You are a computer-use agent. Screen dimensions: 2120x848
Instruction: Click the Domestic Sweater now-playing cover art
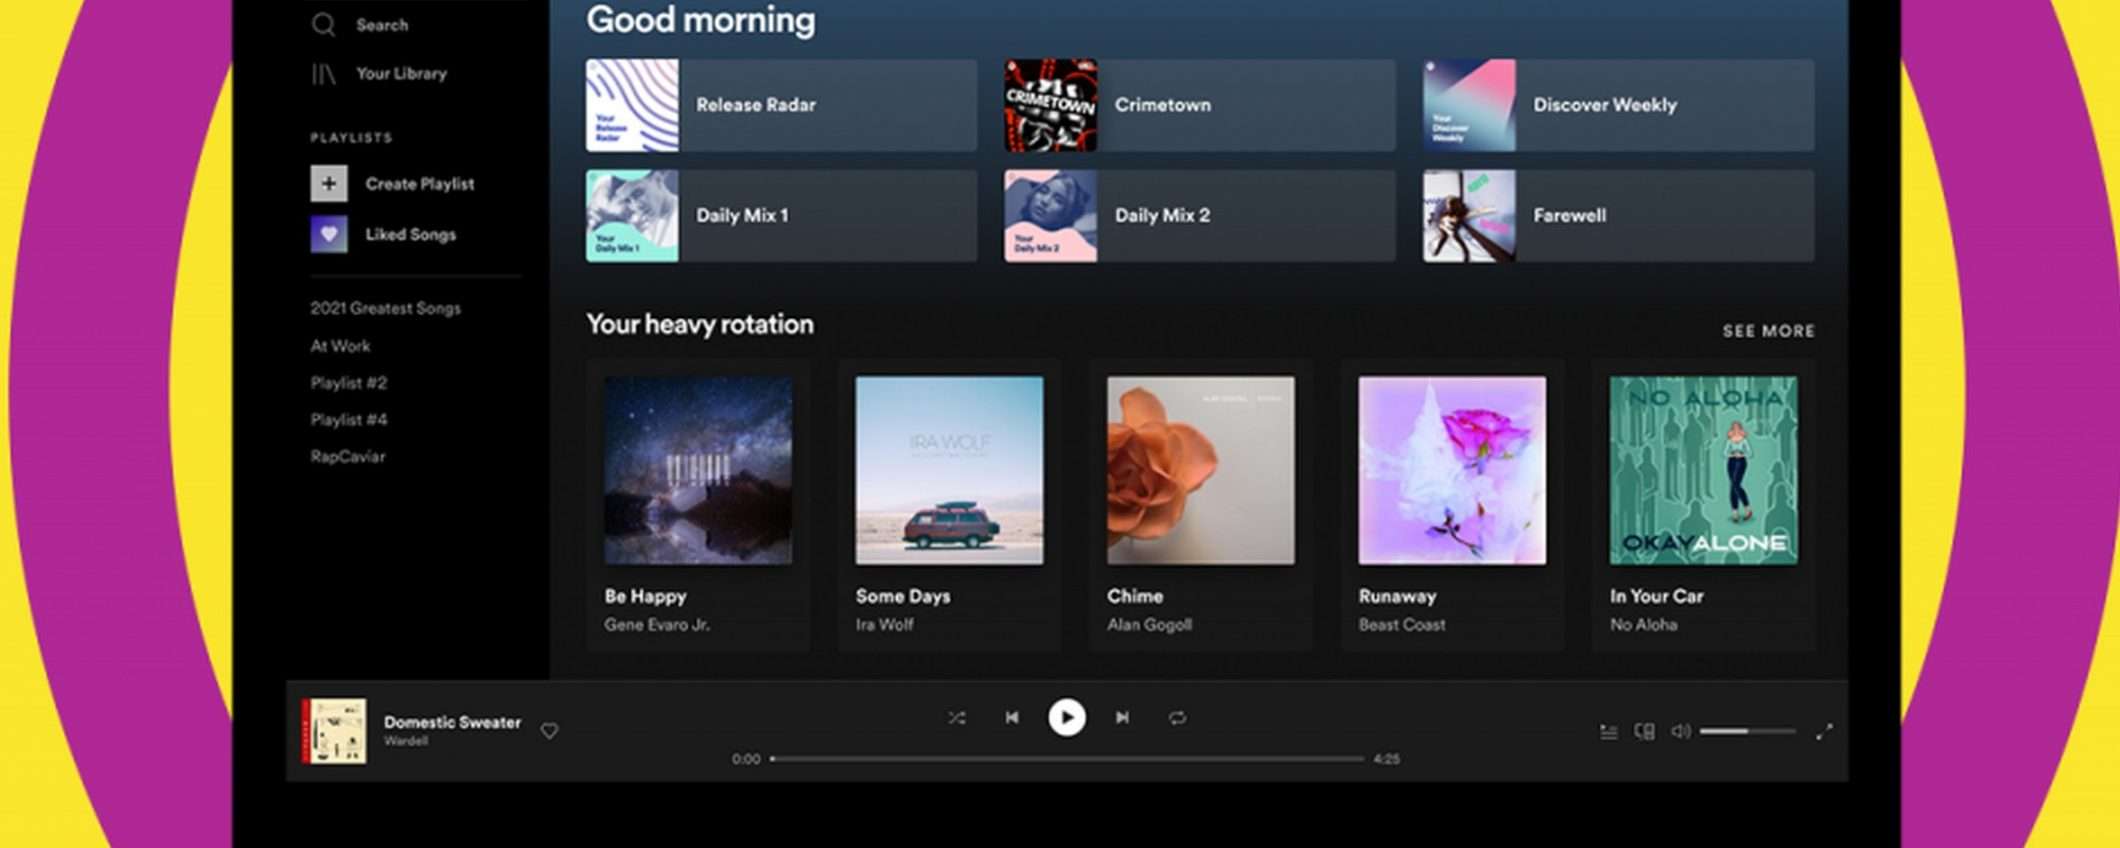tap(334, 731)
